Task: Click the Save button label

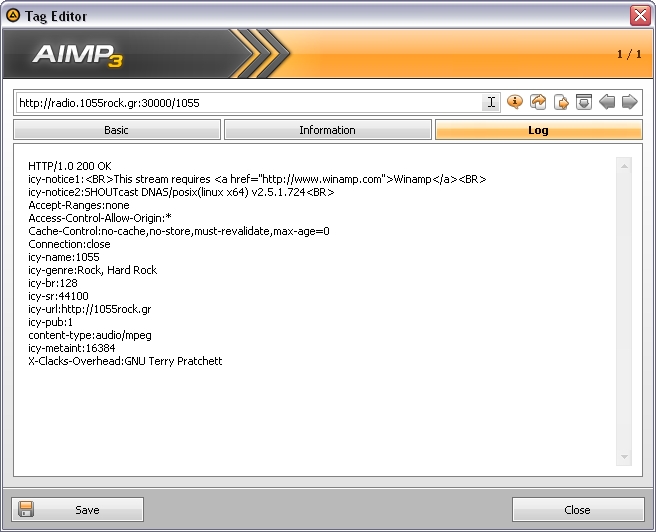Action: (x=87, y=510)
